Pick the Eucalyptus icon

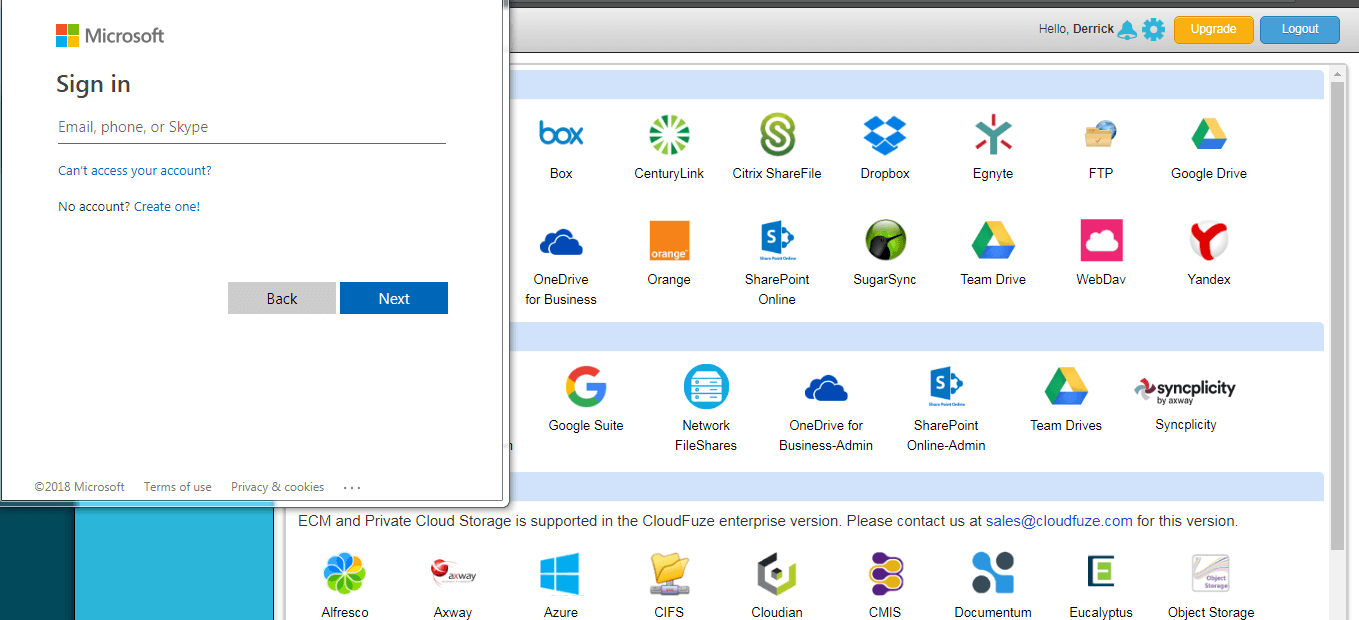tap(1101, 573)
